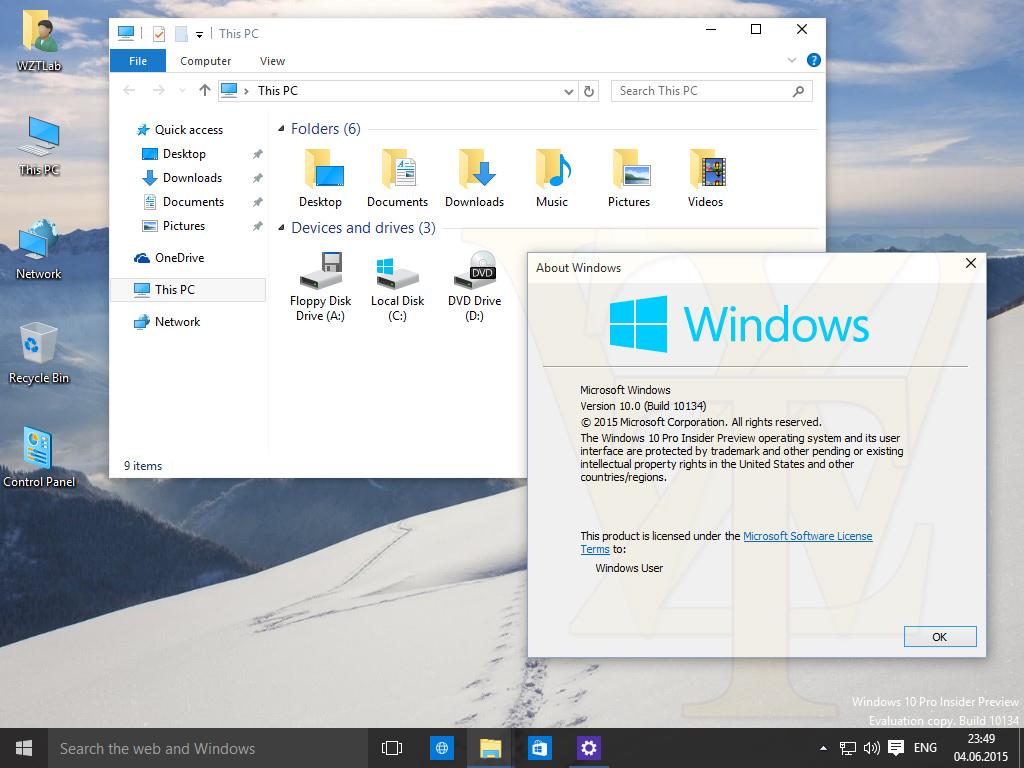Image resolution: width=1024 pixels, height=768 pixels.
Task: Open the Settings gear on the taskbar
Action: tap(588, 748)
